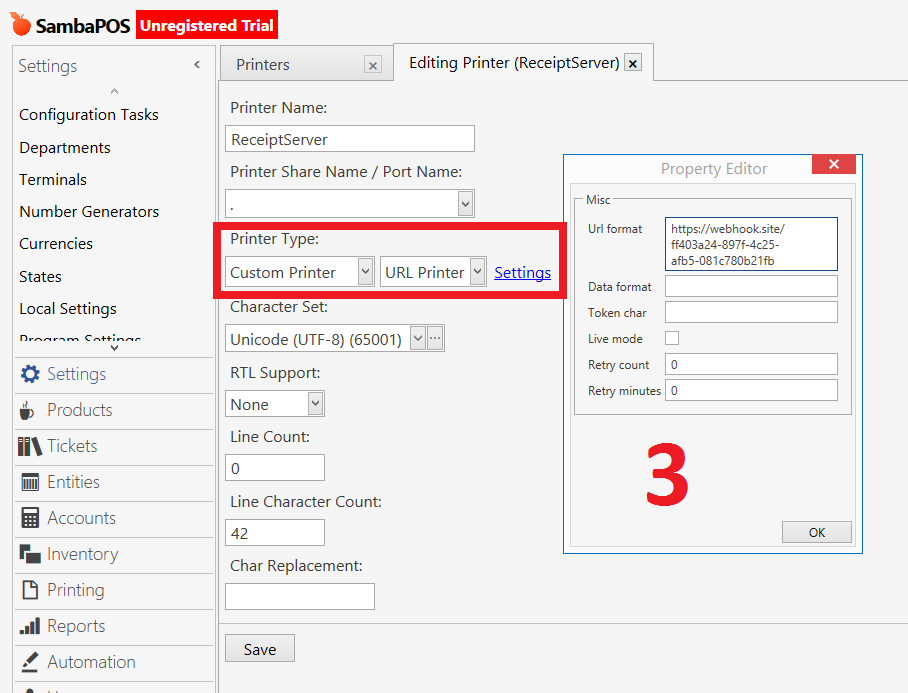Image resolution: width=908 pixels, height=693 pixels.
Task: Click the SambaPOS orange logo
Action: [x=20, y=24]
